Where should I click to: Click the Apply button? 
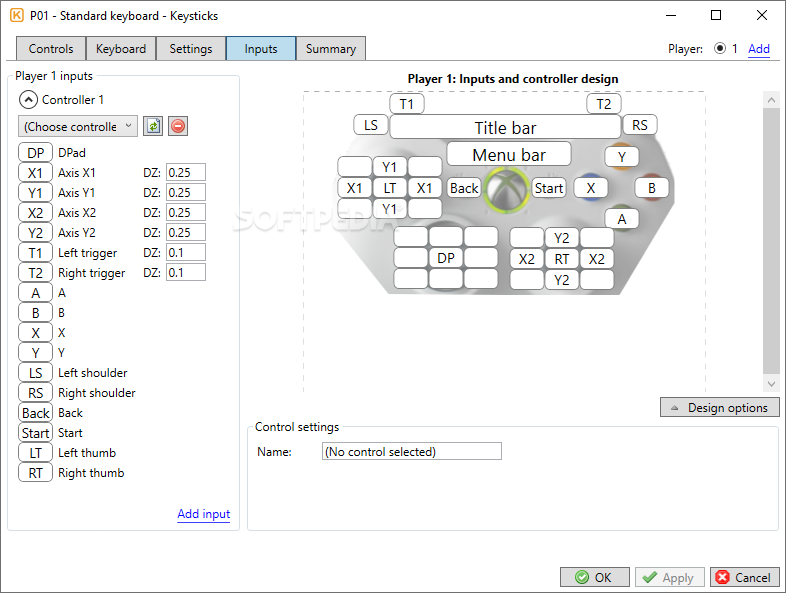670,577
